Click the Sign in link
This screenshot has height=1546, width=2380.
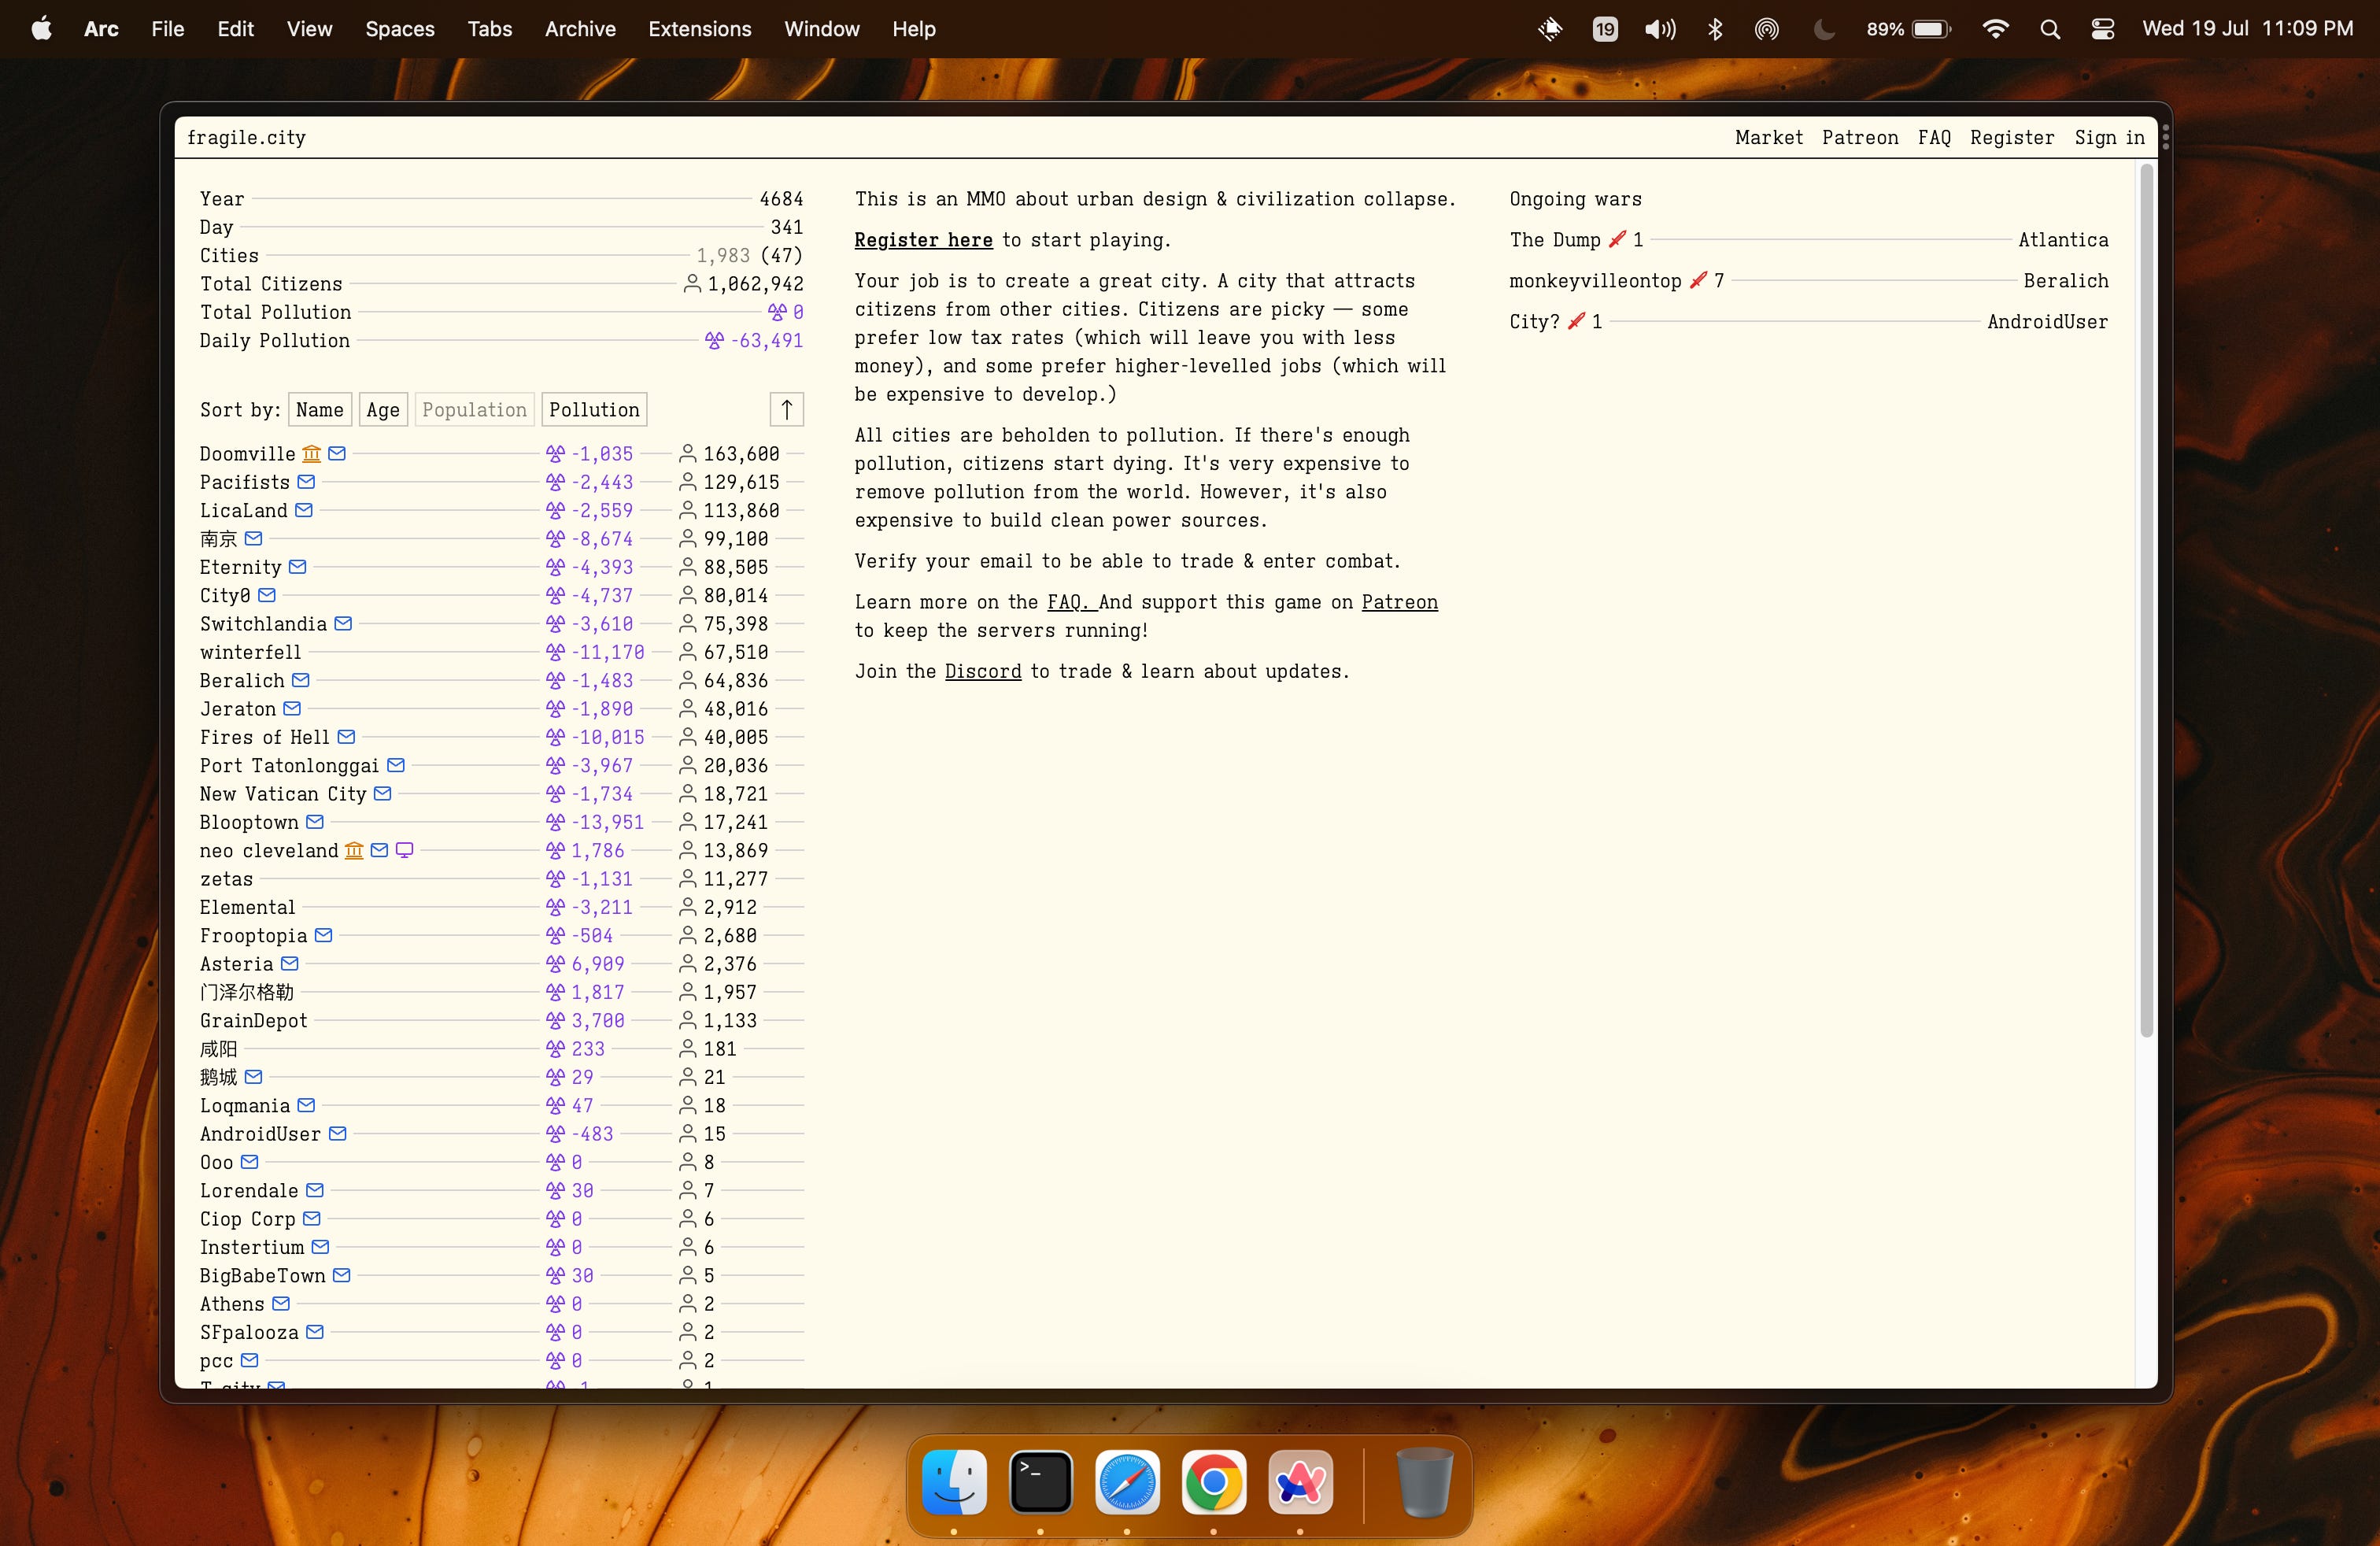tap(2109, 138)
